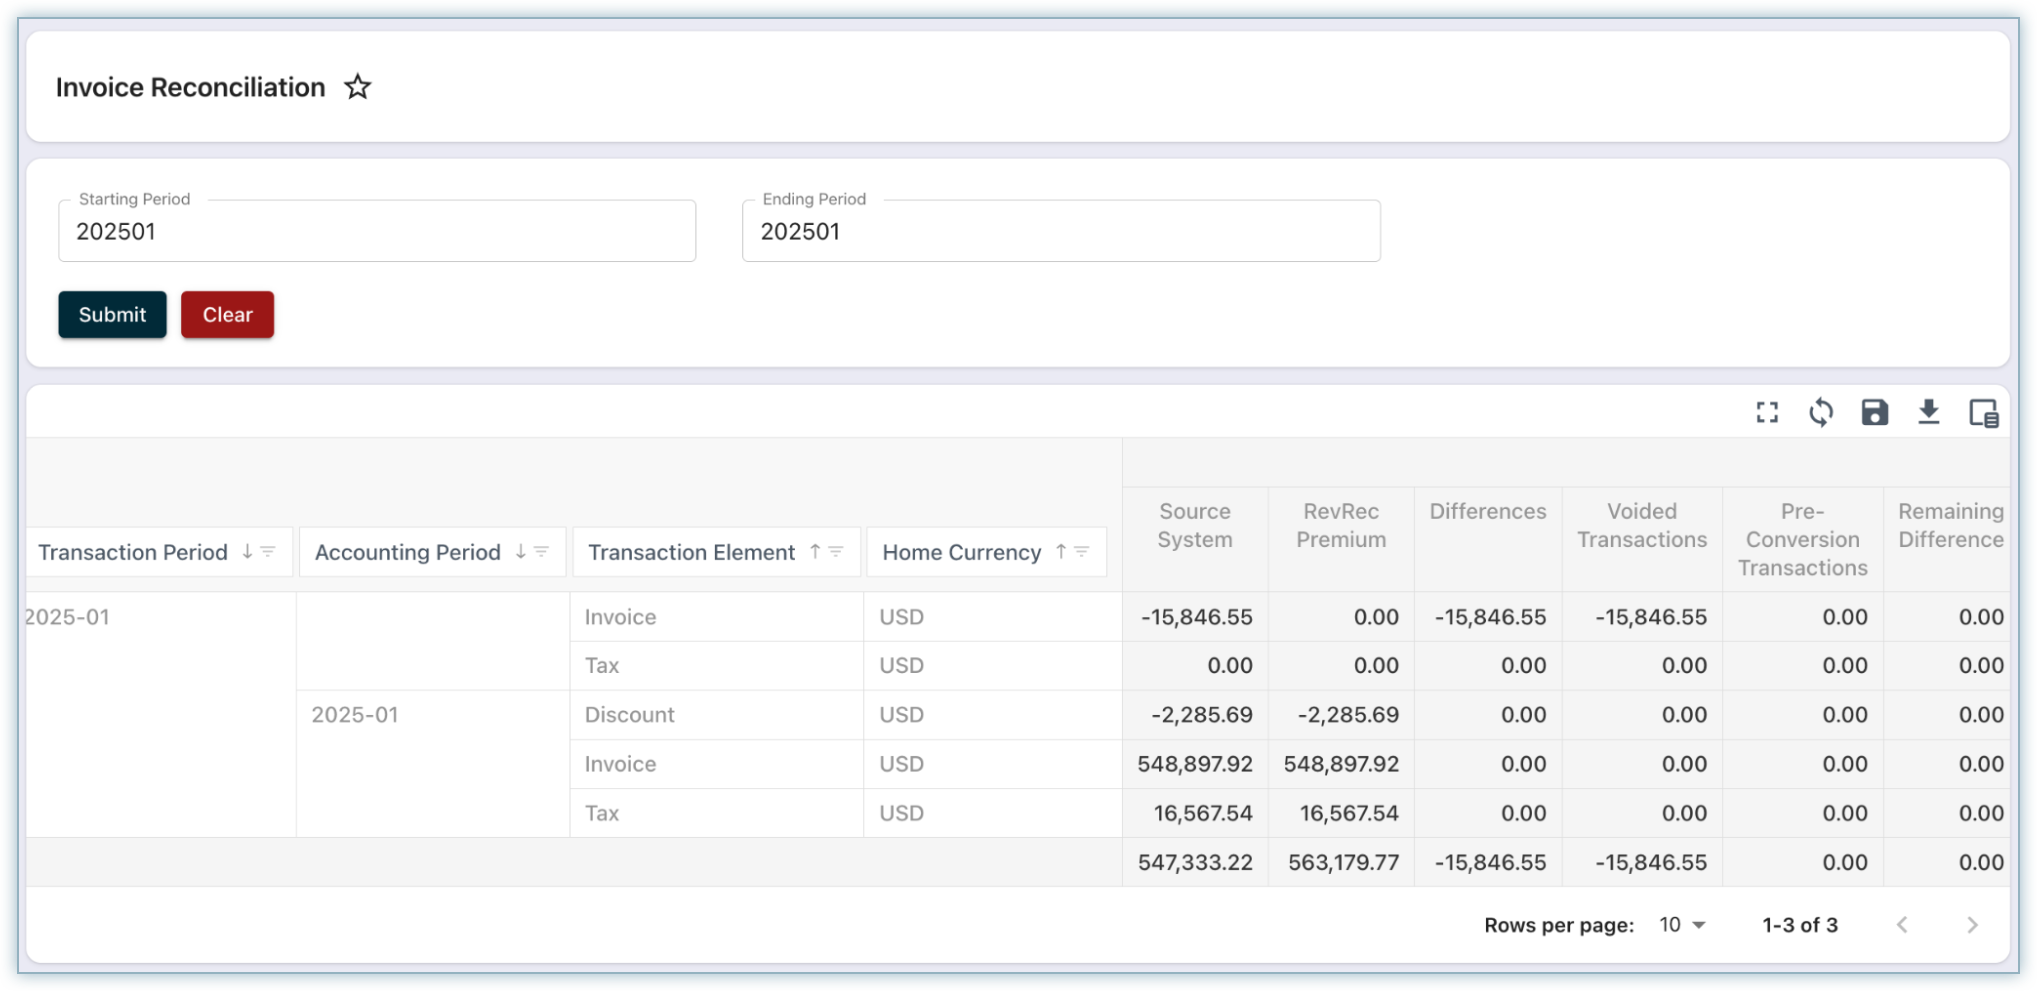Open the Rows per page dropdown

1683,925
